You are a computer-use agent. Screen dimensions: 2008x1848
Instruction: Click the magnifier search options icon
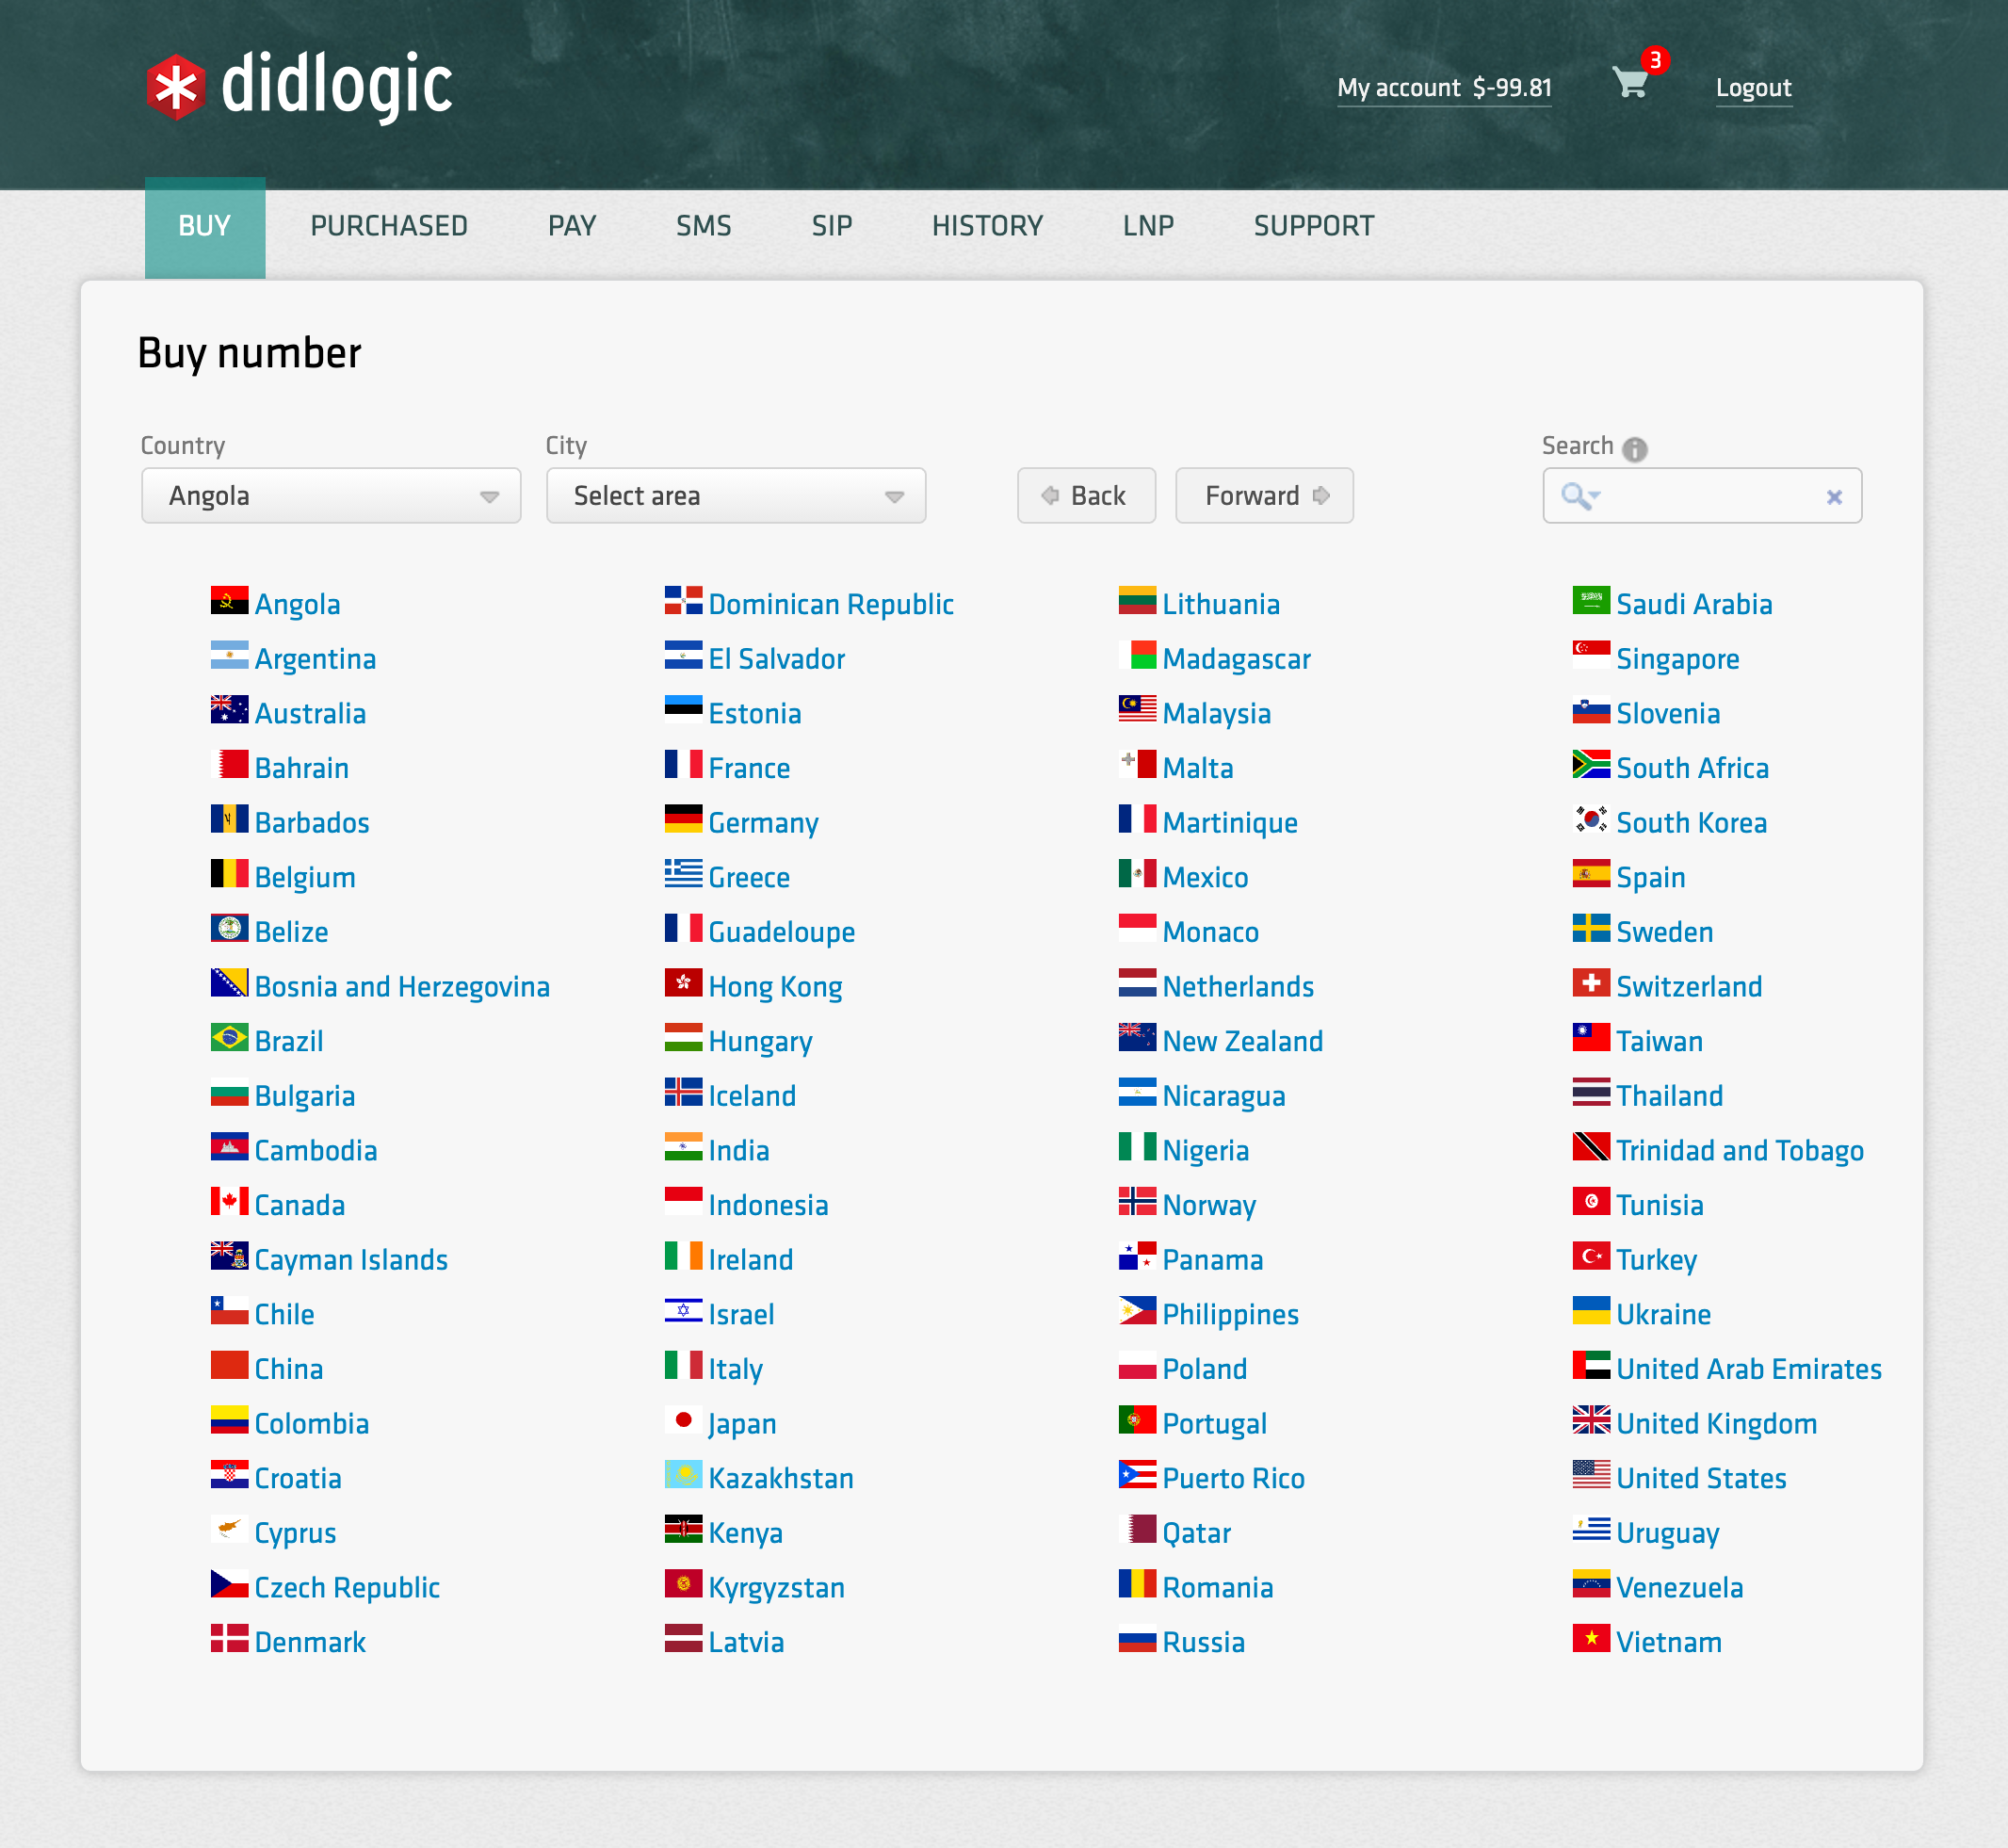point(1579,496)
